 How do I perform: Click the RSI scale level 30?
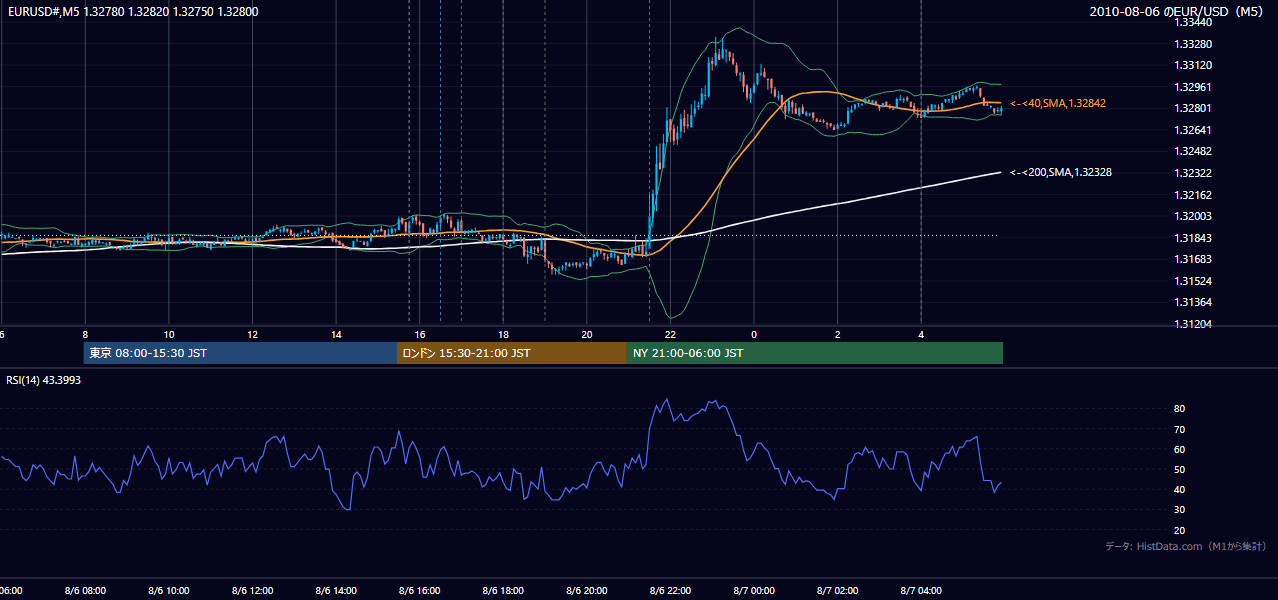coord(1180,510)
